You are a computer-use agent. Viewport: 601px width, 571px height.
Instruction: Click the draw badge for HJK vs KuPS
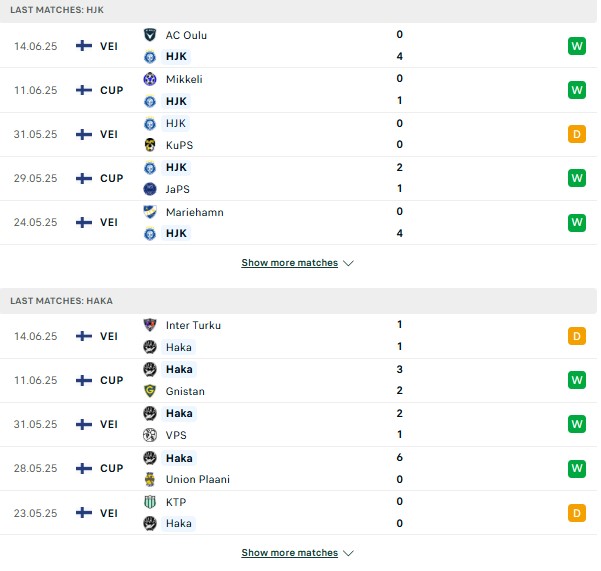tap(577, 134)
